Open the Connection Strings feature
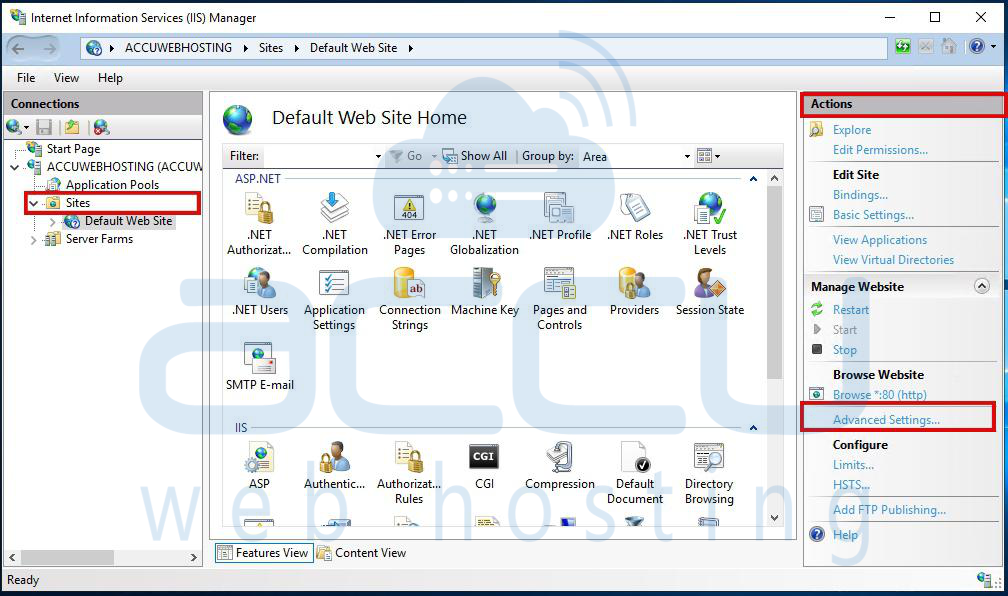Screen dimensions: 1008x596 (410, 299)
